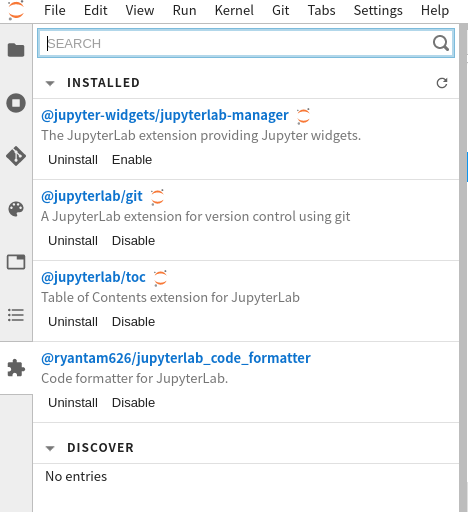Screen dimensions: 468x512
Task: Click Jupyter icon next to @jupyterlab/toc
Action: [x=160, y=278]
